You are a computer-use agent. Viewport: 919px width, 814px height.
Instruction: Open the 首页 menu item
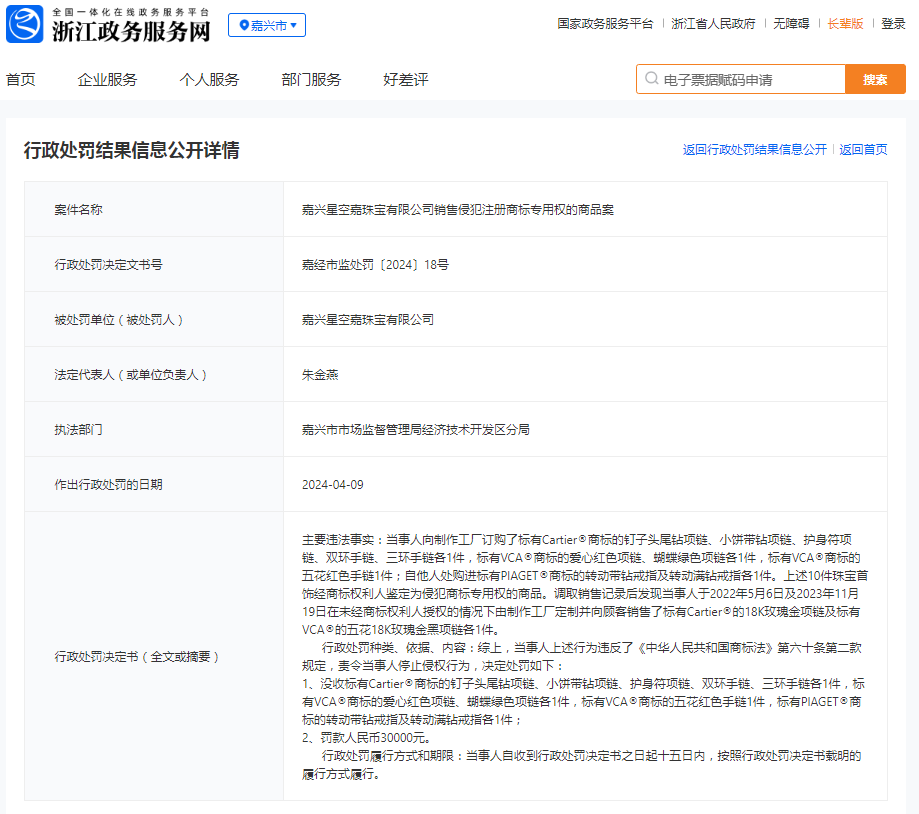[x=21, y=80]
